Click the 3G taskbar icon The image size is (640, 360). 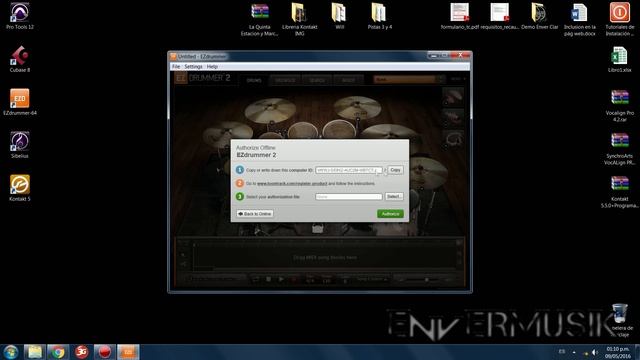tap(81, 352)
